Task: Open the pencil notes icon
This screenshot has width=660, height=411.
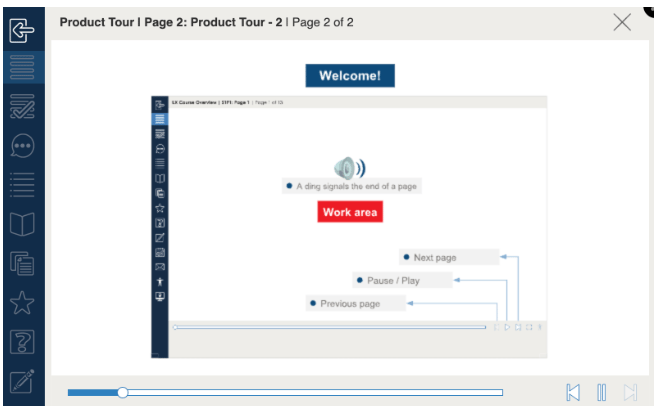Action: pyautogui.click(x=22, y=381)
